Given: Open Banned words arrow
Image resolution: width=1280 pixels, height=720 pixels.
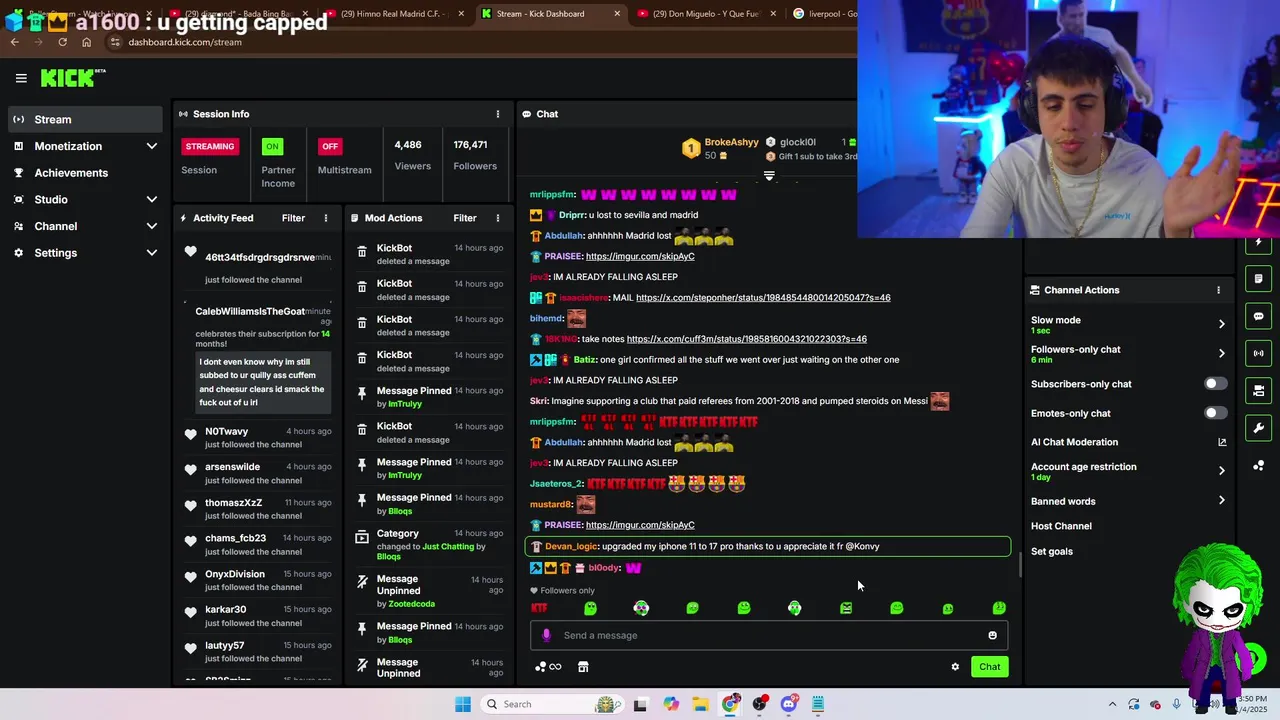Looking at the screenshot, I should coord(1221,501).
